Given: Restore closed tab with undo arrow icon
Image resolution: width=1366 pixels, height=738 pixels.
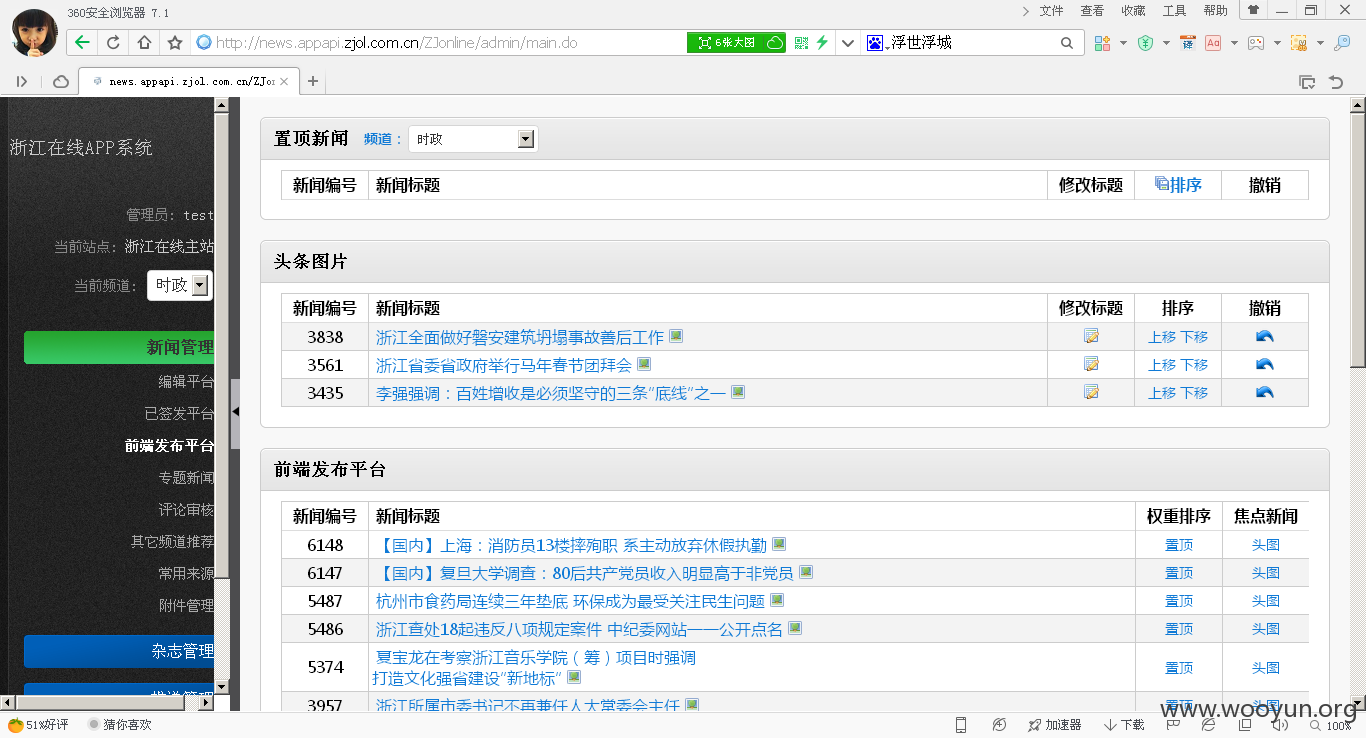Looking at the screenshot, I should (1336, 82).
